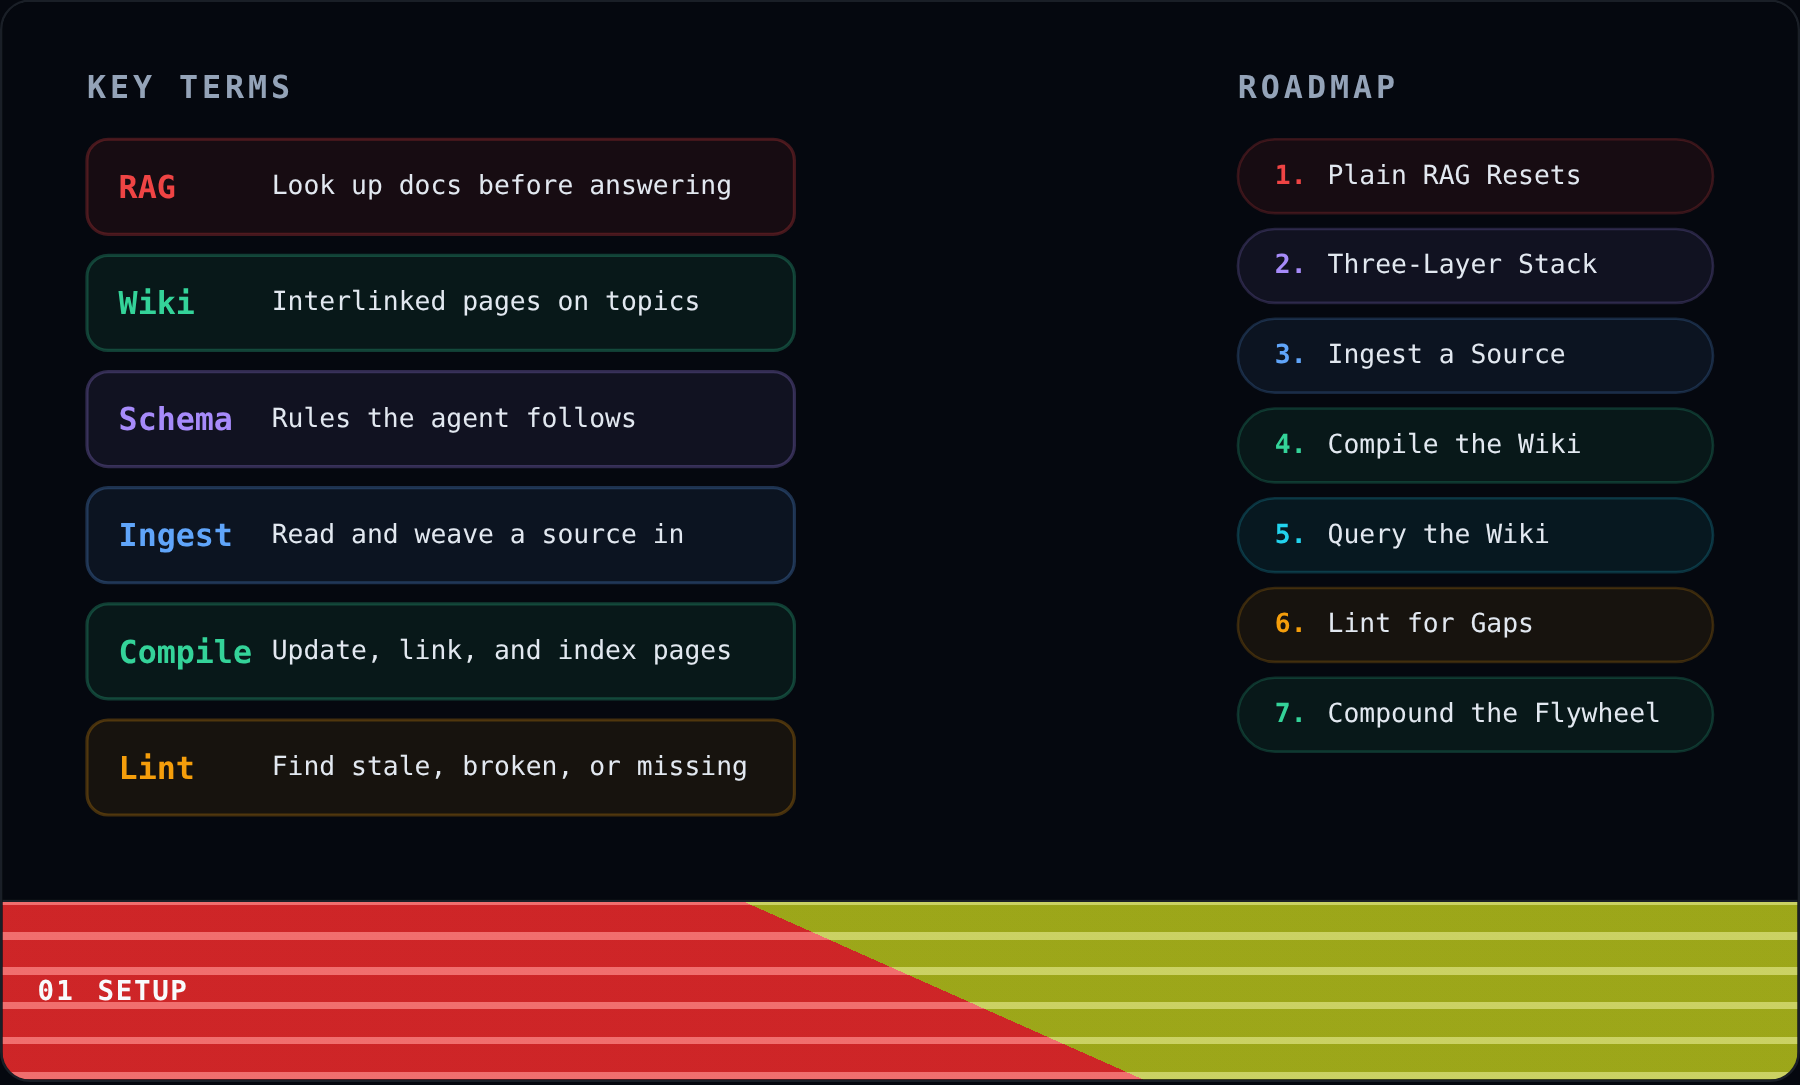Open Compound the Flywheel roadmap item
Image resolution: width=1800 pixels, height=1085 pixels.
(1475, 714)
